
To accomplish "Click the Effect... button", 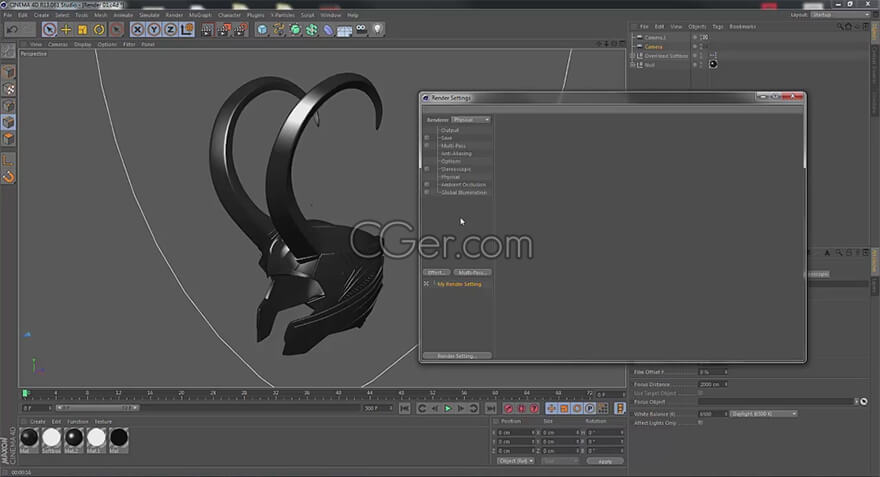I will coord(437,272).
